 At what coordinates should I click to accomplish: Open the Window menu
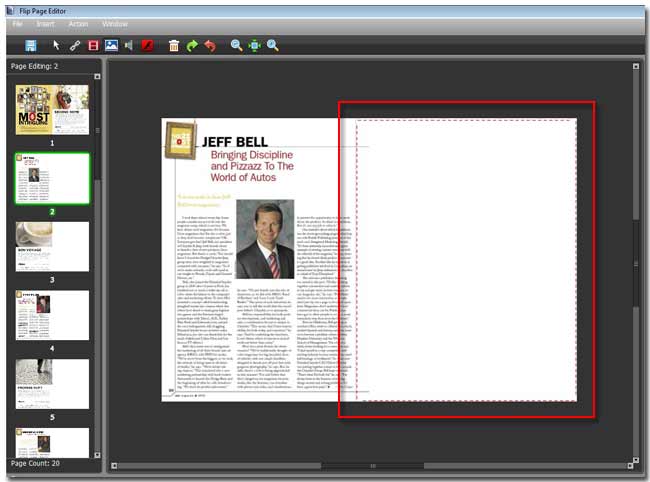pyautogui.click(x=115, y=24)
